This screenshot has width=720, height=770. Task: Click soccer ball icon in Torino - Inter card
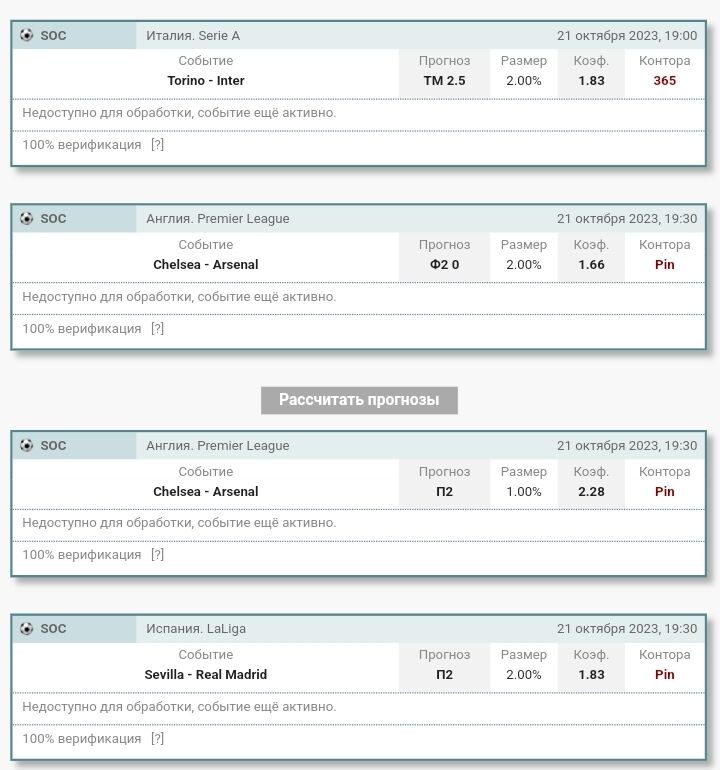pos(26,35)
